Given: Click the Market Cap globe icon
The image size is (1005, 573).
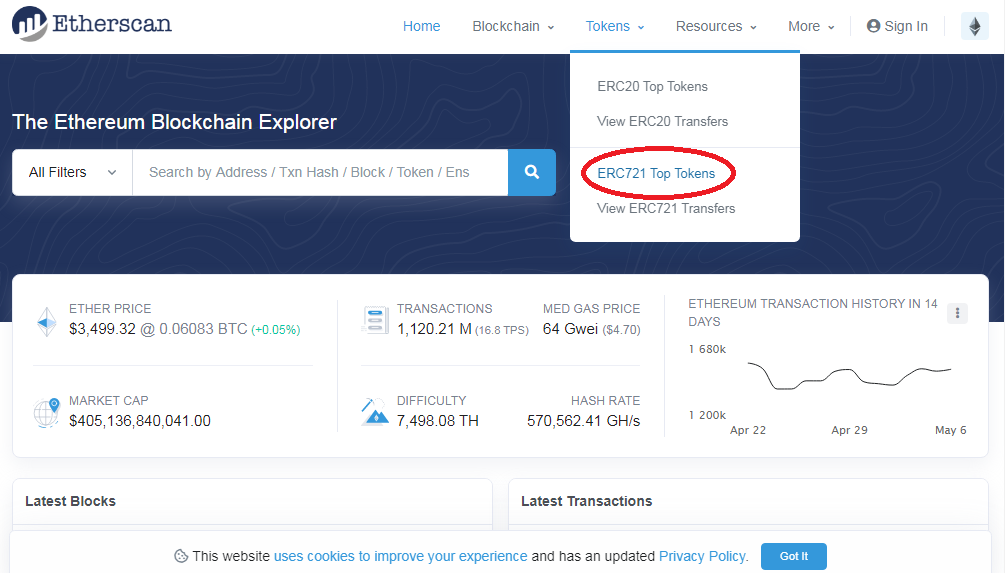Looking at the screenshot, I should tap(47, 412).
